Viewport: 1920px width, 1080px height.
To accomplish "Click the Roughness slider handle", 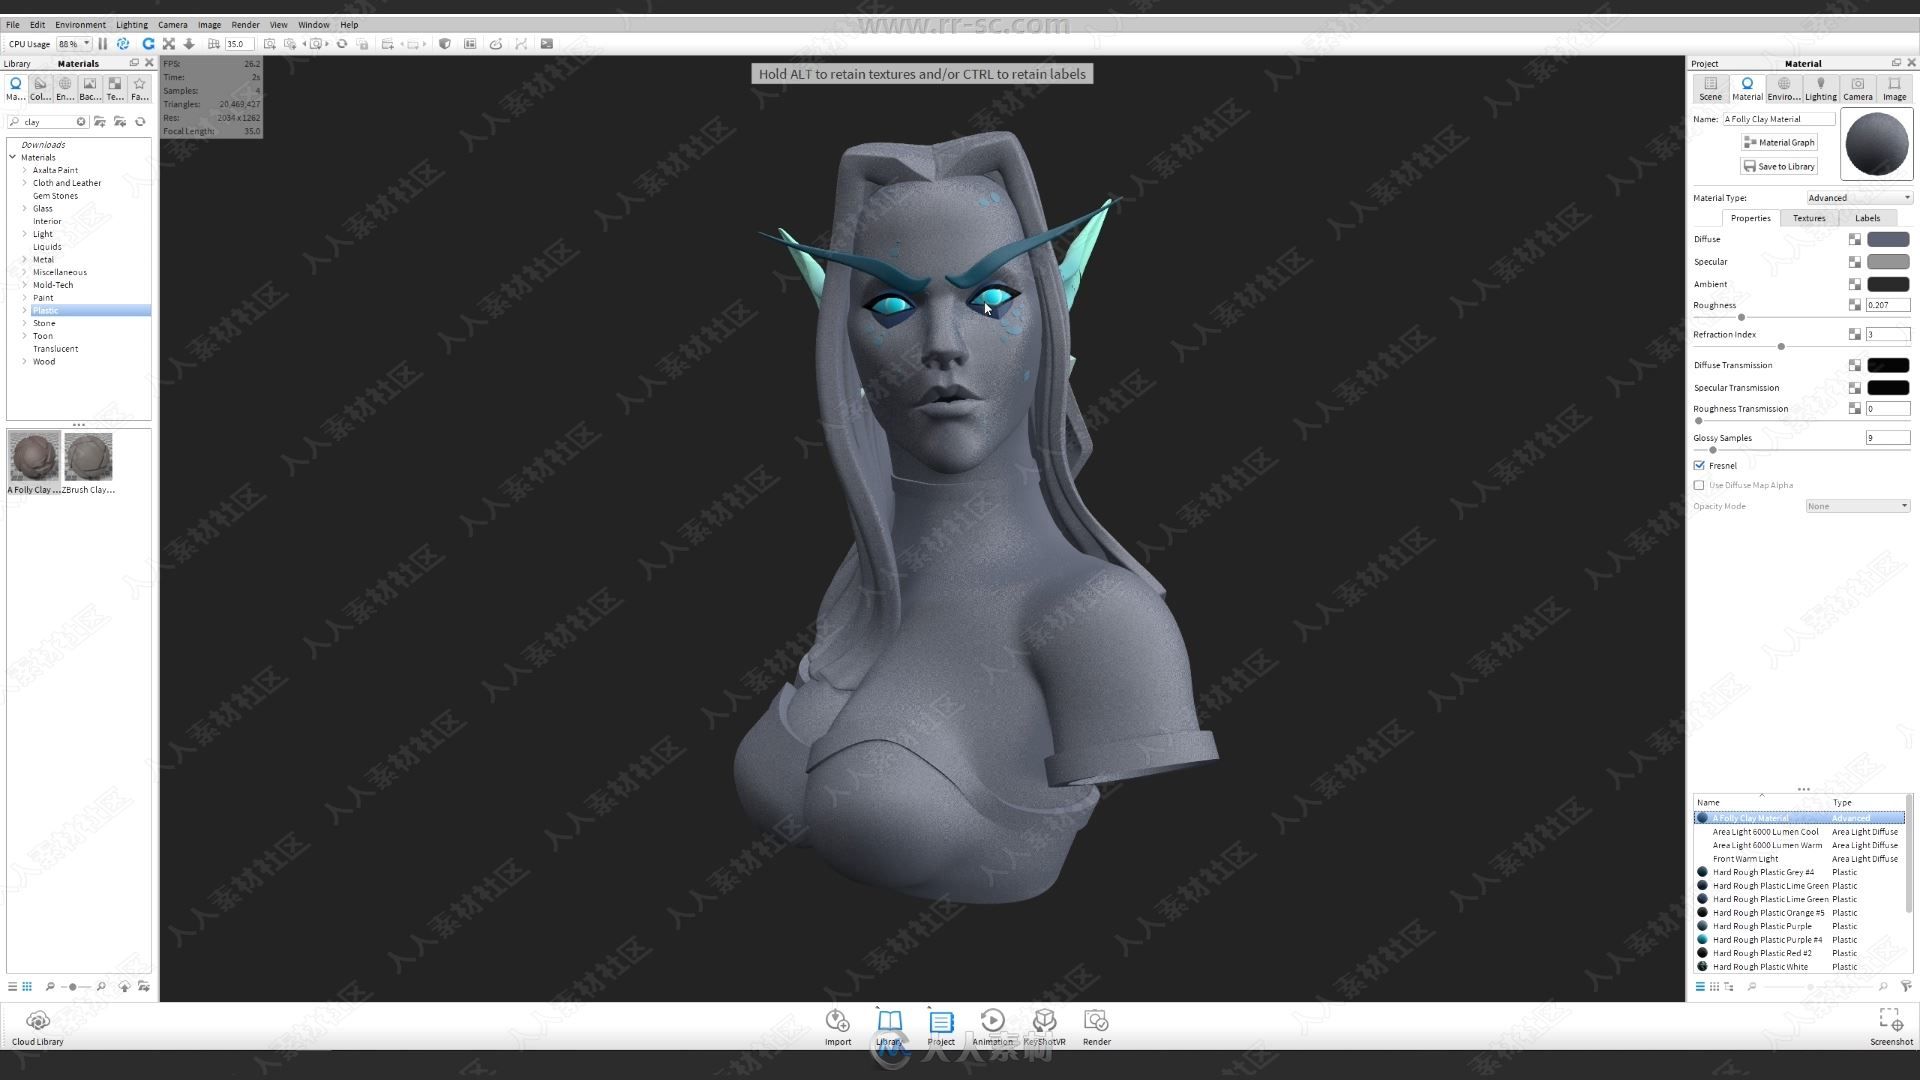I will coord(1741,318).
